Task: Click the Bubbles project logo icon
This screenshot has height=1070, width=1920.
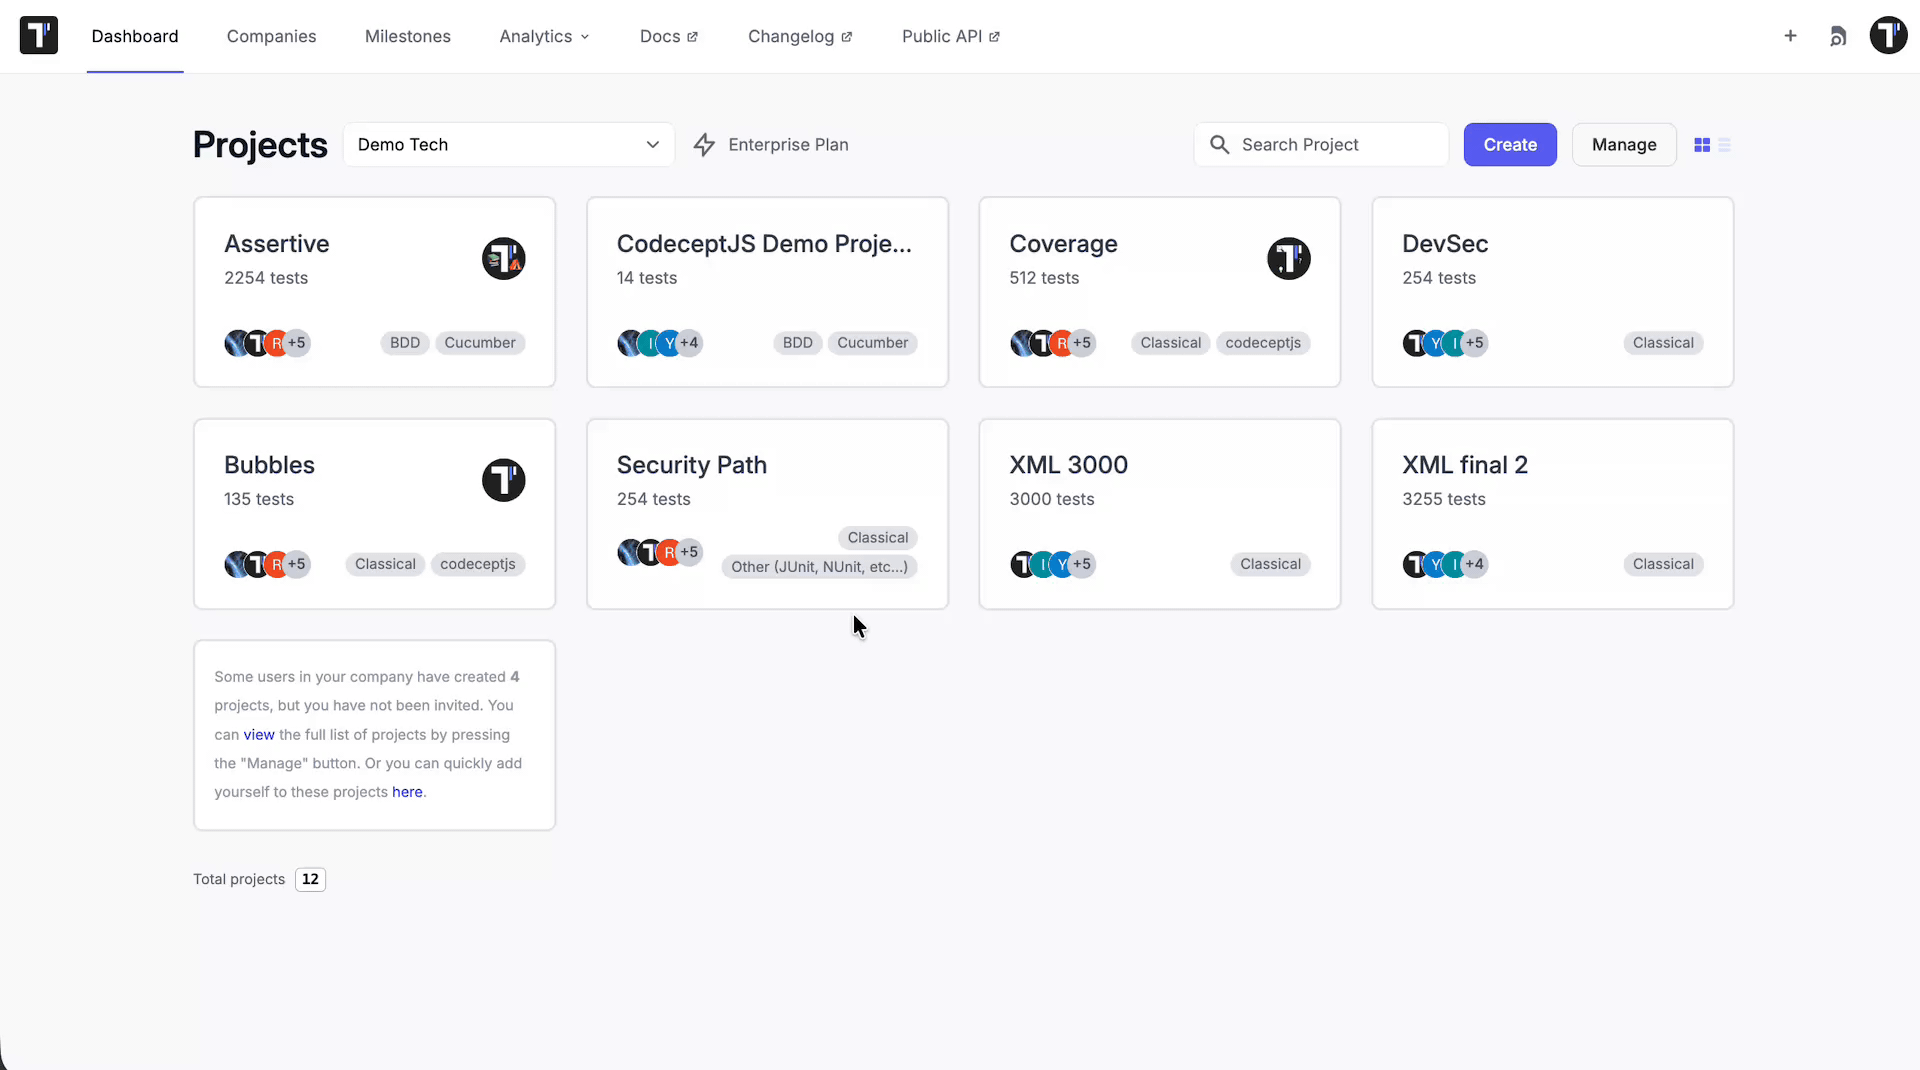Action: [x=504, y=480]
